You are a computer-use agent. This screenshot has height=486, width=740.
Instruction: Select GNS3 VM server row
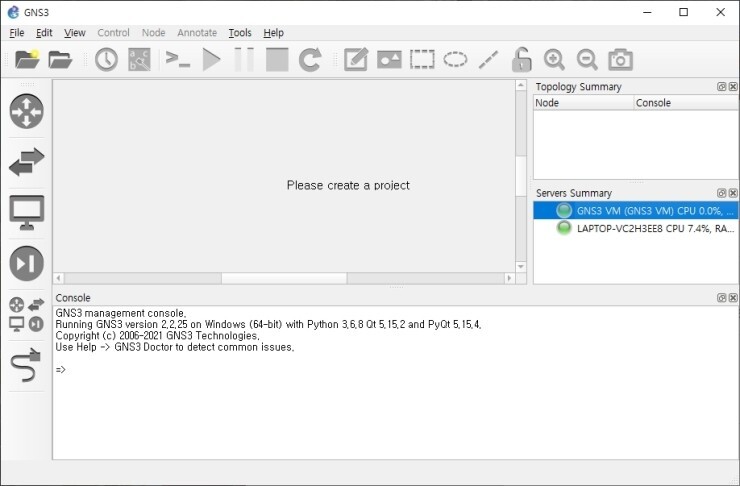click(x=635, y=210)
